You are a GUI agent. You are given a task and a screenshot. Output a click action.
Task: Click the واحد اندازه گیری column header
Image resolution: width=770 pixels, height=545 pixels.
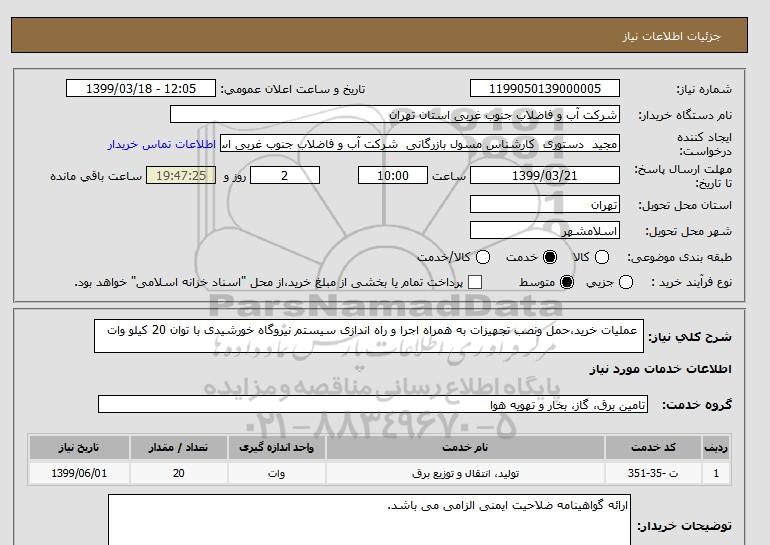(x=276, y=447)
